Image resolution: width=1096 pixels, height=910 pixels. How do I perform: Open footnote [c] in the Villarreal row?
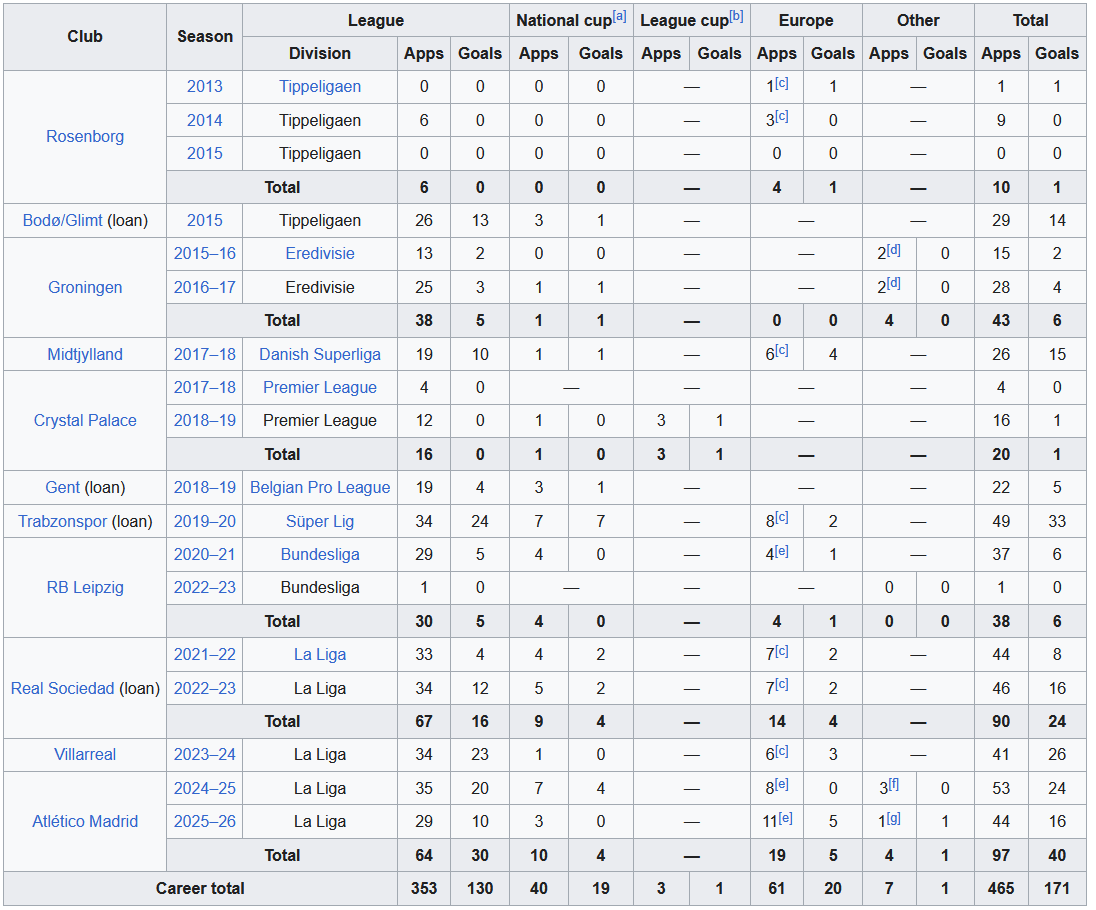click(x=781, y=751)
